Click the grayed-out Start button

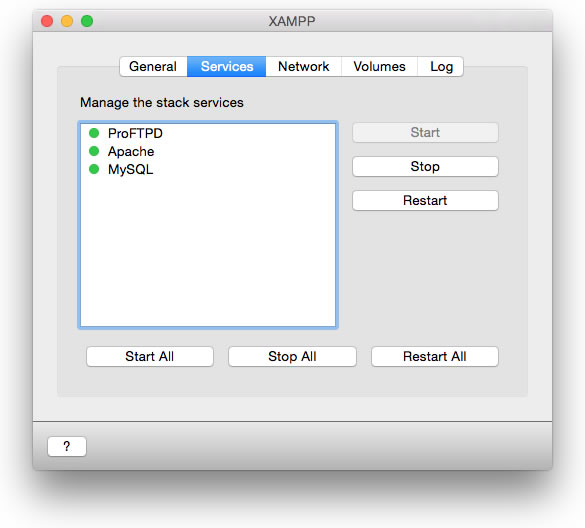pos(425,132)
